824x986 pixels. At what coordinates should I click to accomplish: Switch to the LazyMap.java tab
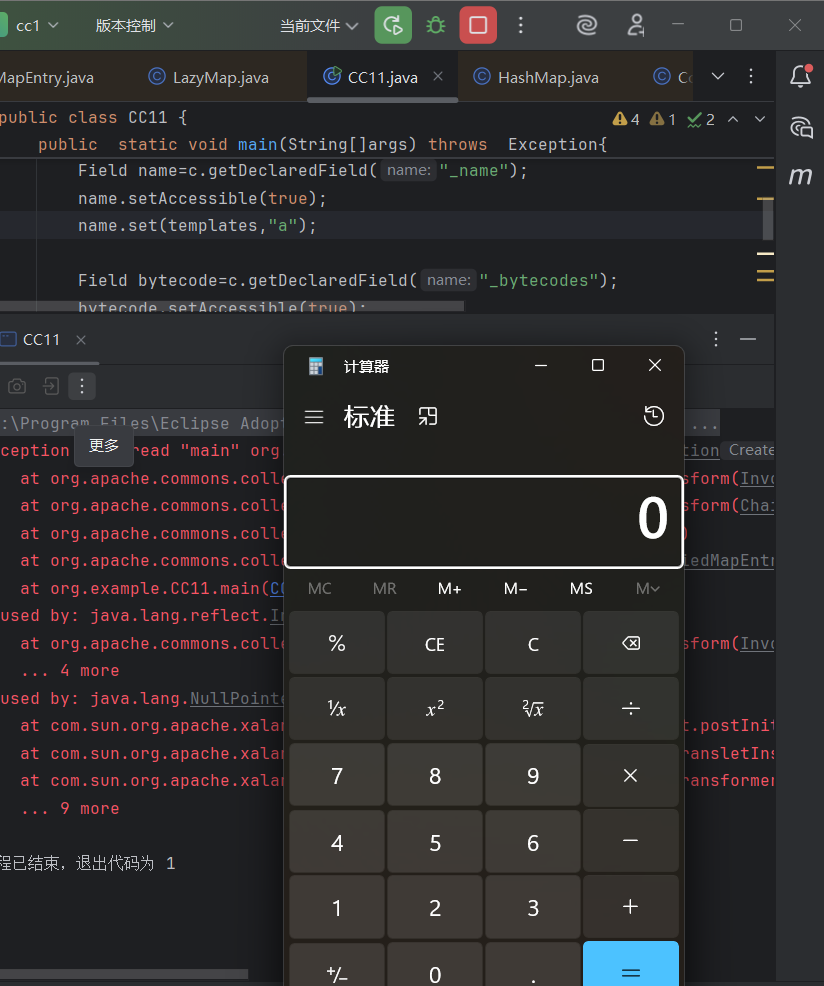click(x=208, y=77)
